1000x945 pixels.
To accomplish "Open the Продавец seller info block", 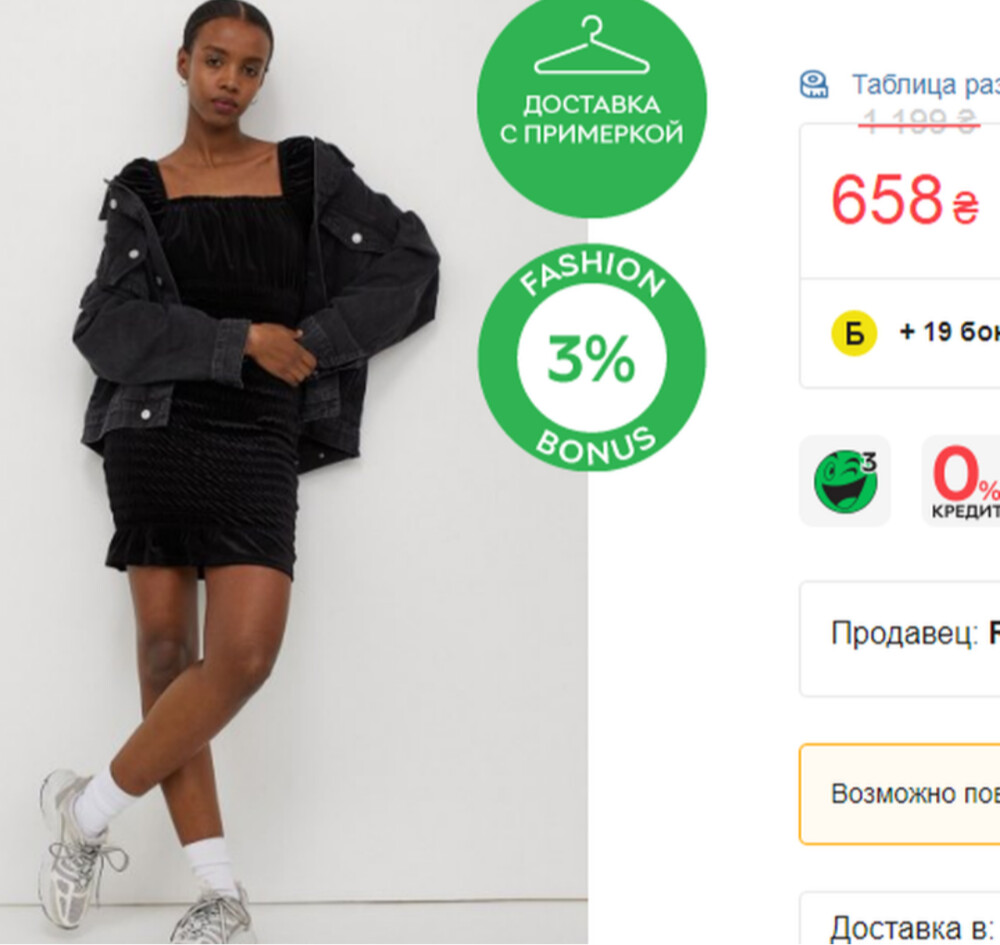I will 899,639.
